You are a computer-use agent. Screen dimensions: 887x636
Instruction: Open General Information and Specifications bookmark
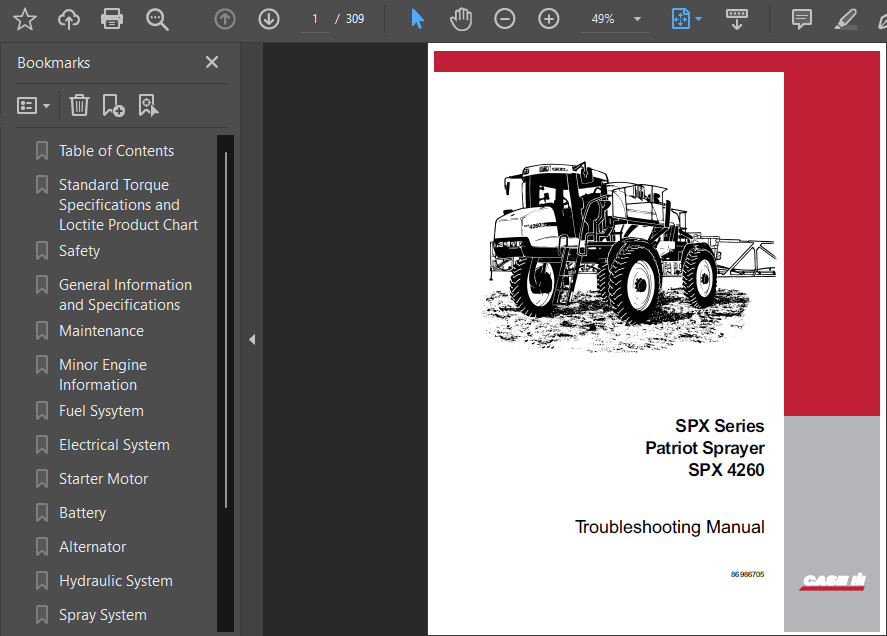[125, 295]
